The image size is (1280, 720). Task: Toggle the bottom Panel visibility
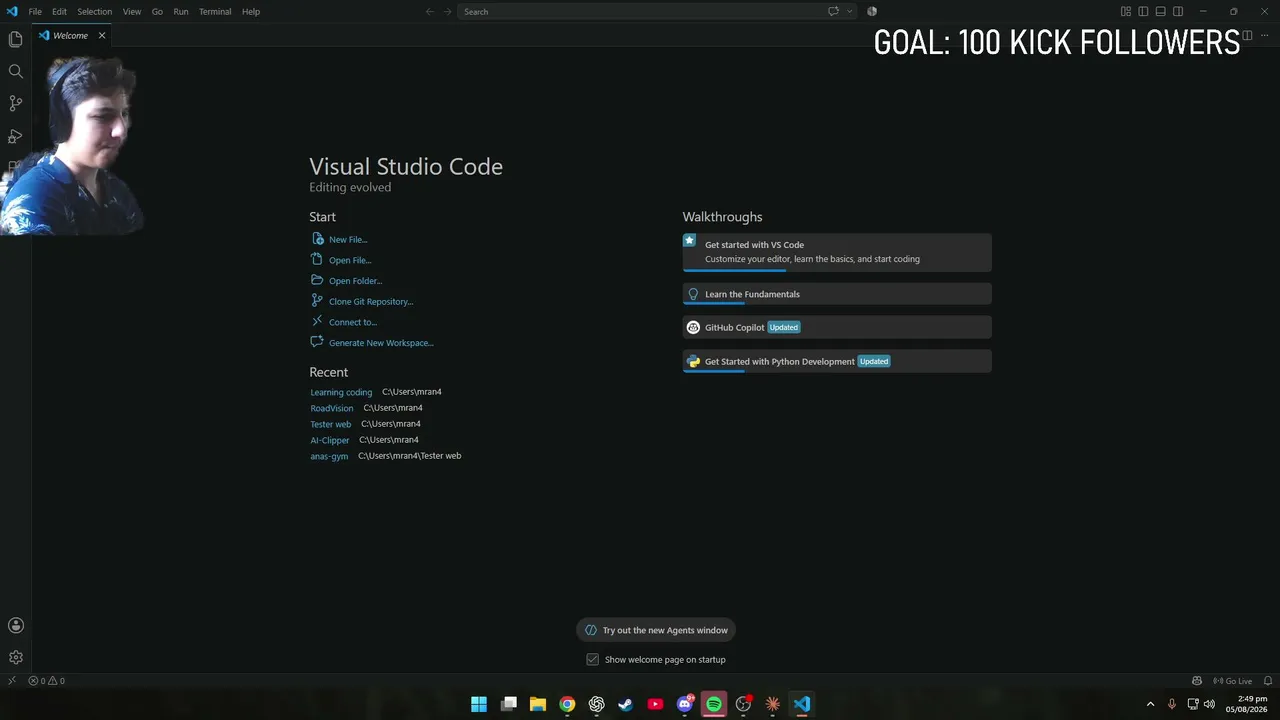1161,12
